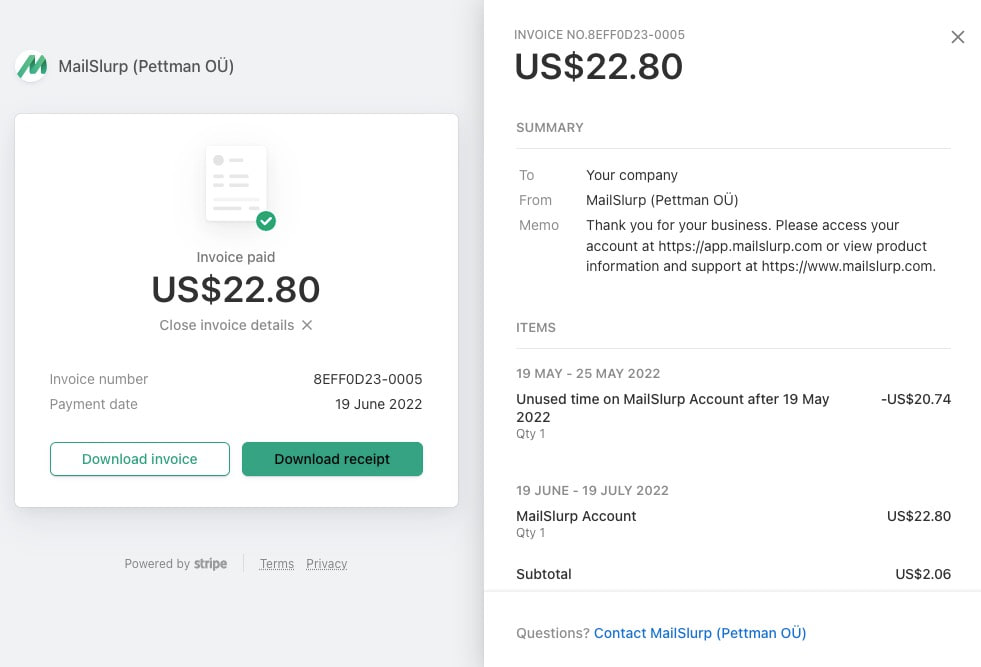Click the MailSlurp logo icon

pos(31,67)
